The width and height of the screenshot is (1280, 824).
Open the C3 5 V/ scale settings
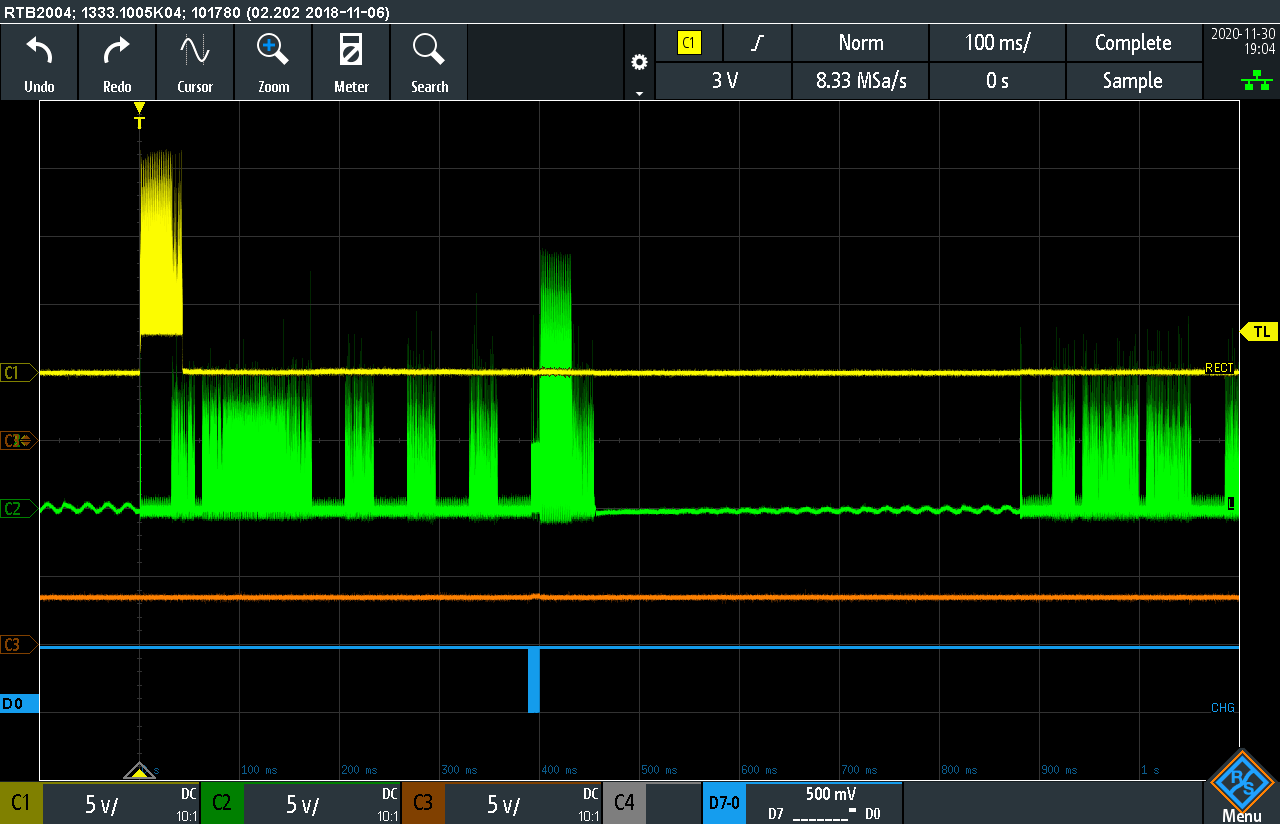tap(523, 803)
